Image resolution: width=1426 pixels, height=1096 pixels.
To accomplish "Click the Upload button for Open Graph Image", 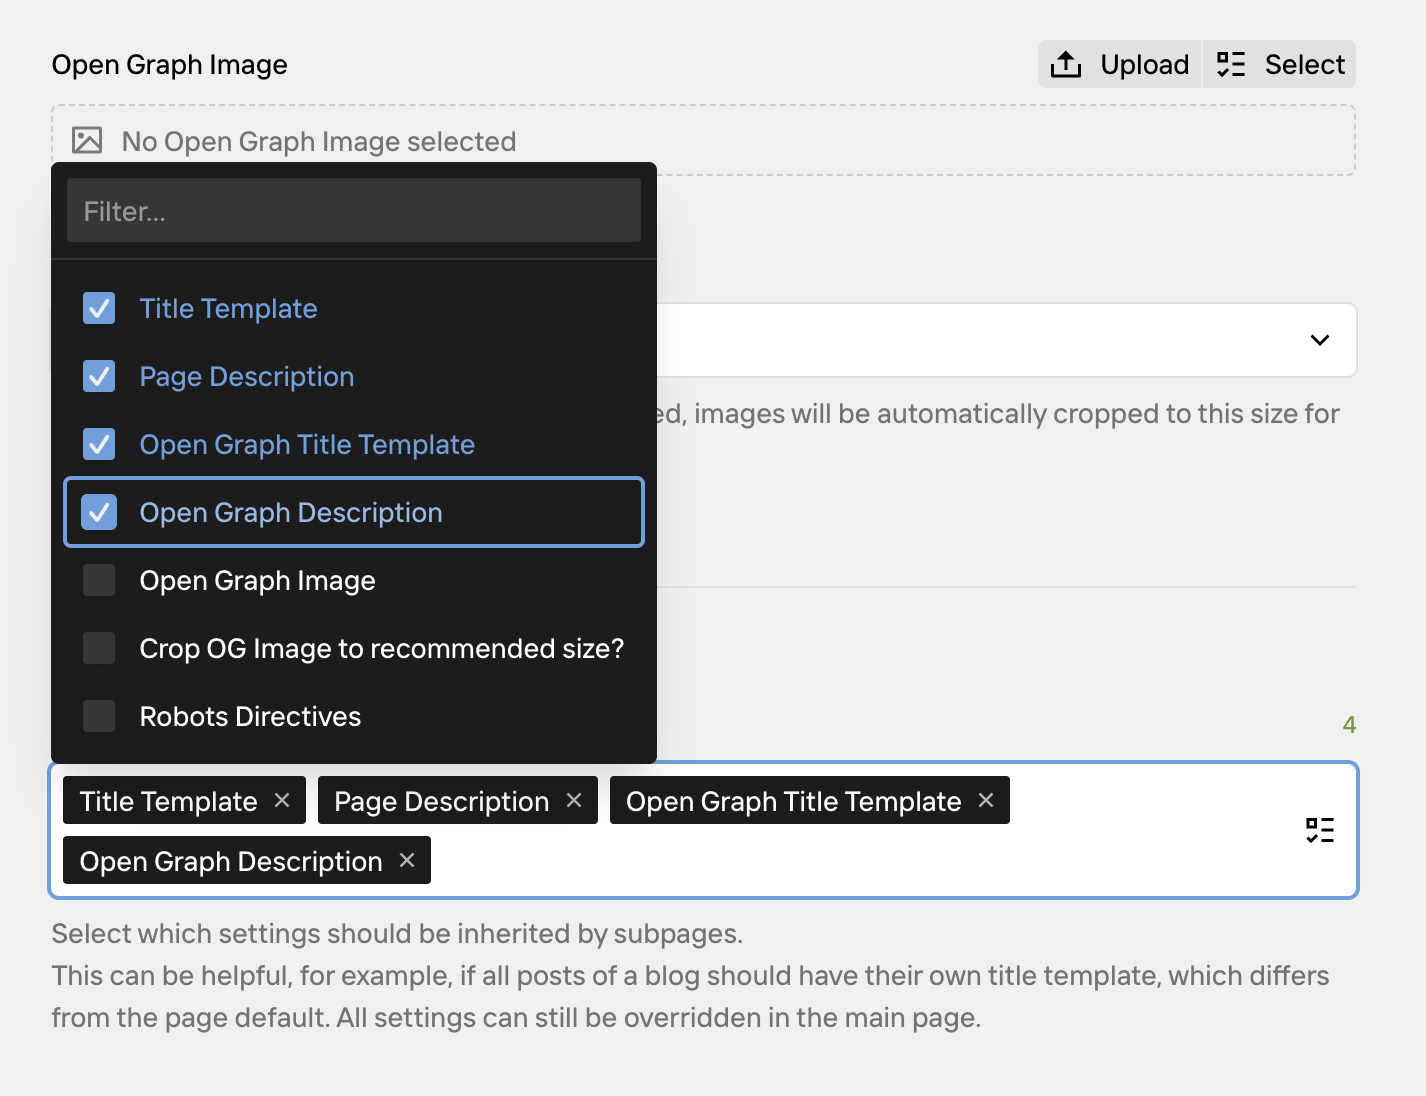I will (x=1119, y=65).
